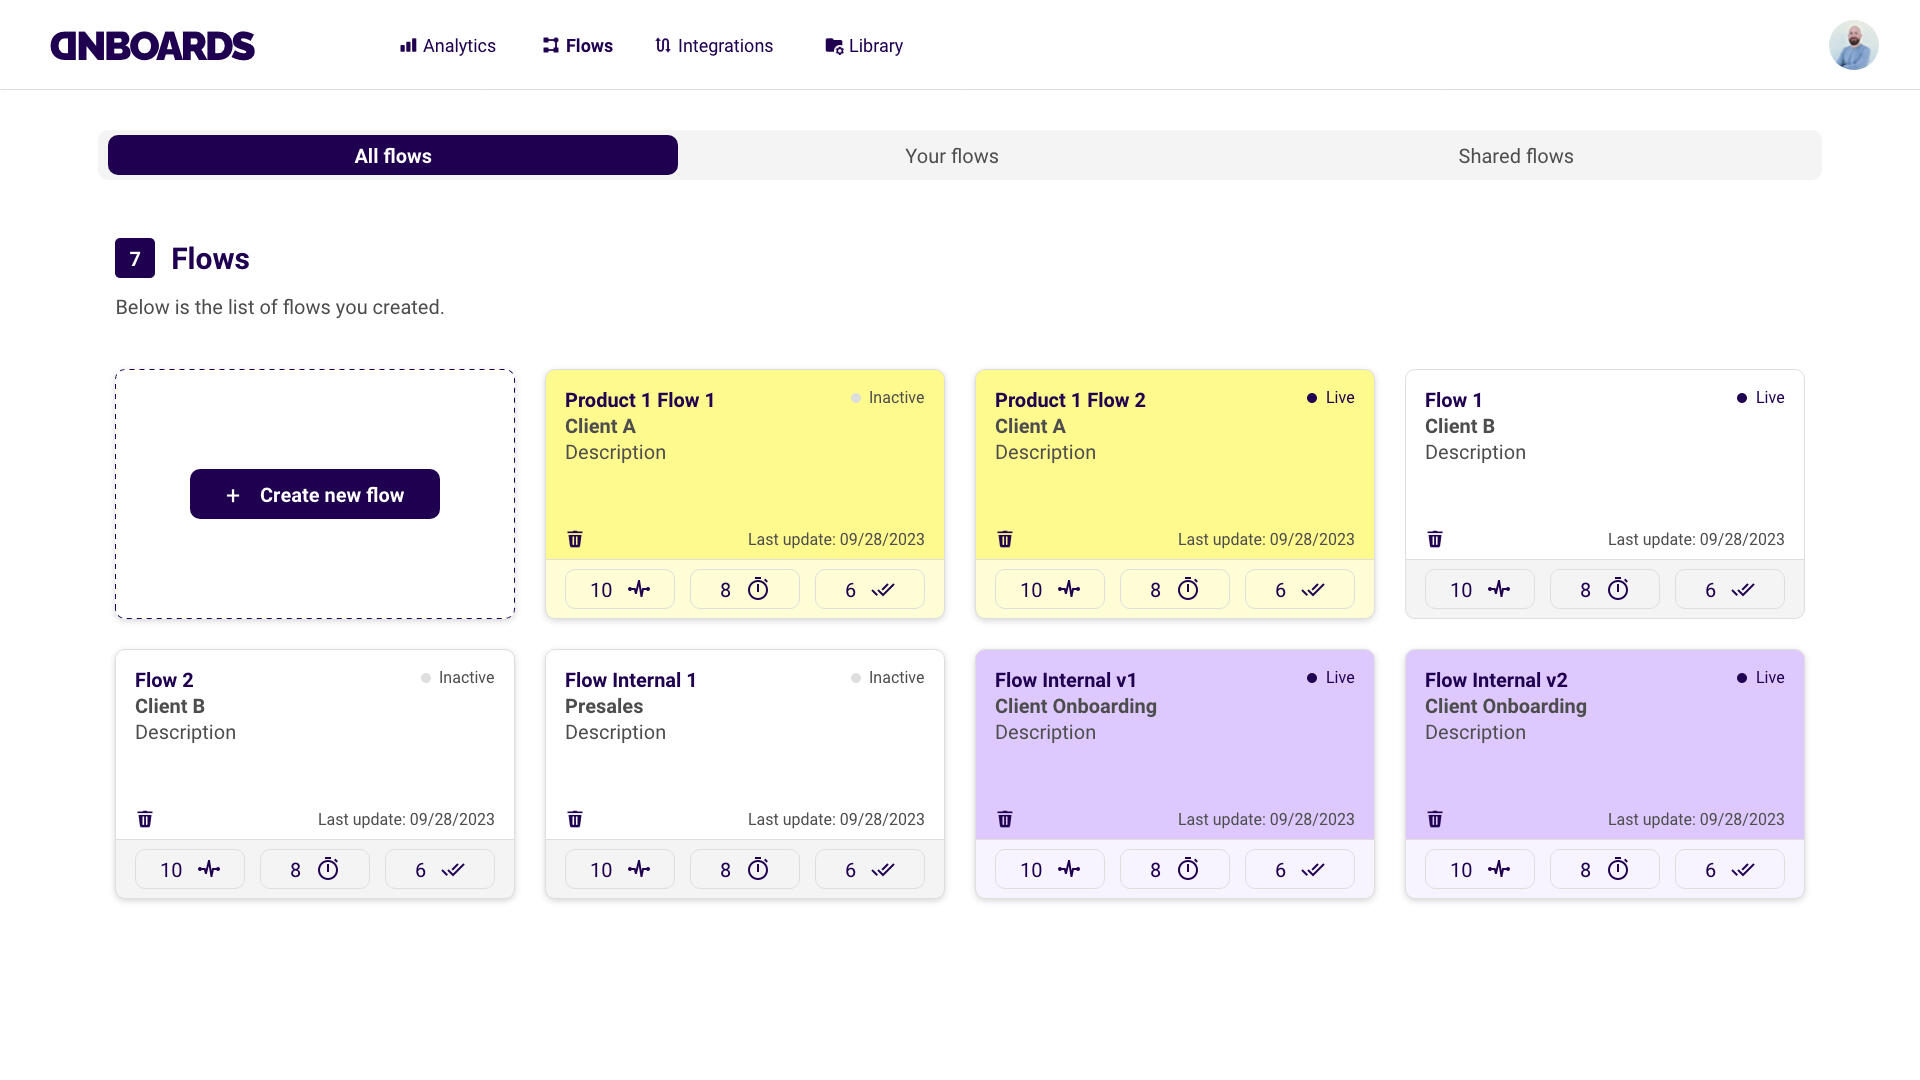Screen dimensions: 1920x1080
Task: Click the Onboards logo
Action: pyautogui.click(x=153, y=46)
